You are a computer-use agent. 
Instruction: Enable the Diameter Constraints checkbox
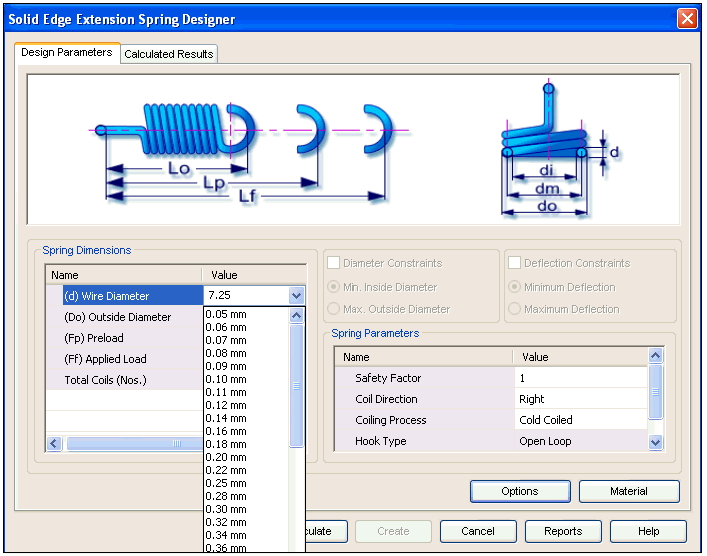pyautogui.click(x=334, y=263)
